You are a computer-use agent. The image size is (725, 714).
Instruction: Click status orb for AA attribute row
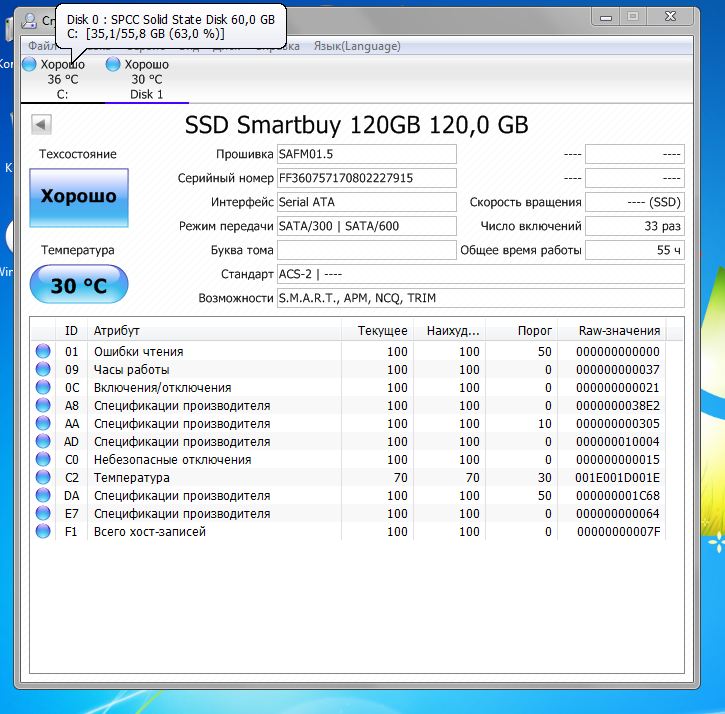pyautogui.click(x=43, y=423)
